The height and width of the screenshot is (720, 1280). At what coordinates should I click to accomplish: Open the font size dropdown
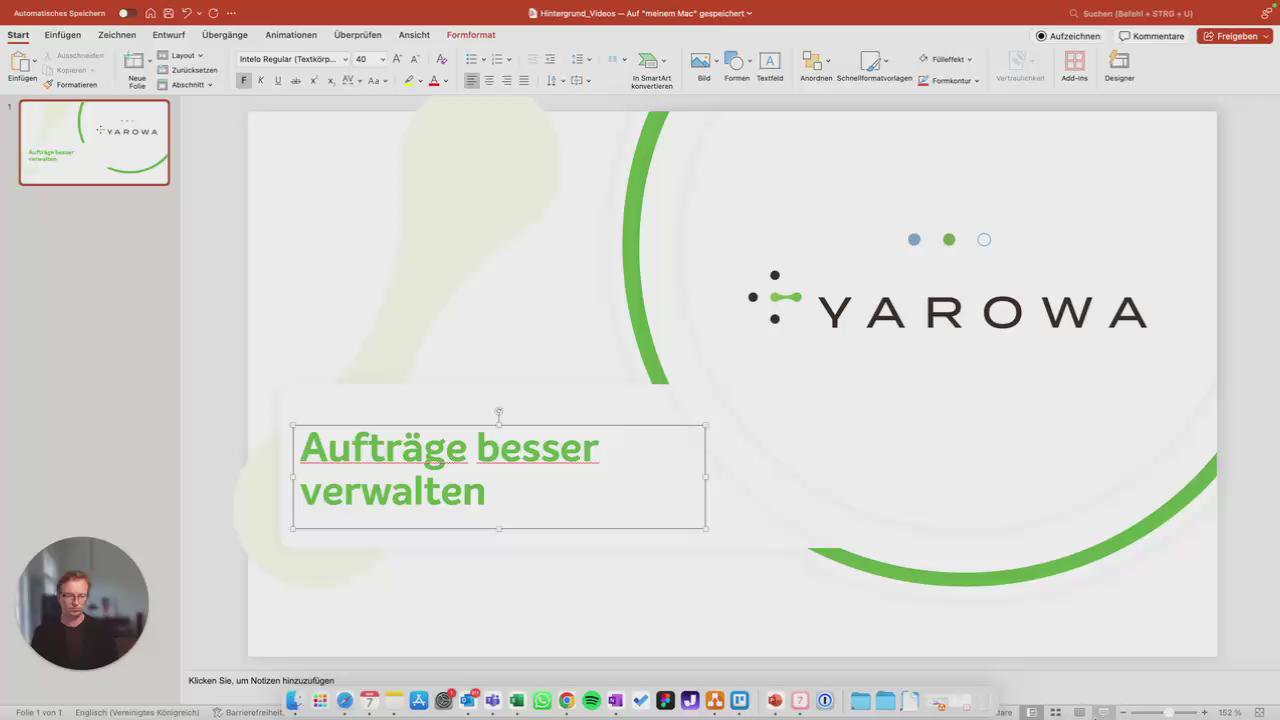pos(382,59)
